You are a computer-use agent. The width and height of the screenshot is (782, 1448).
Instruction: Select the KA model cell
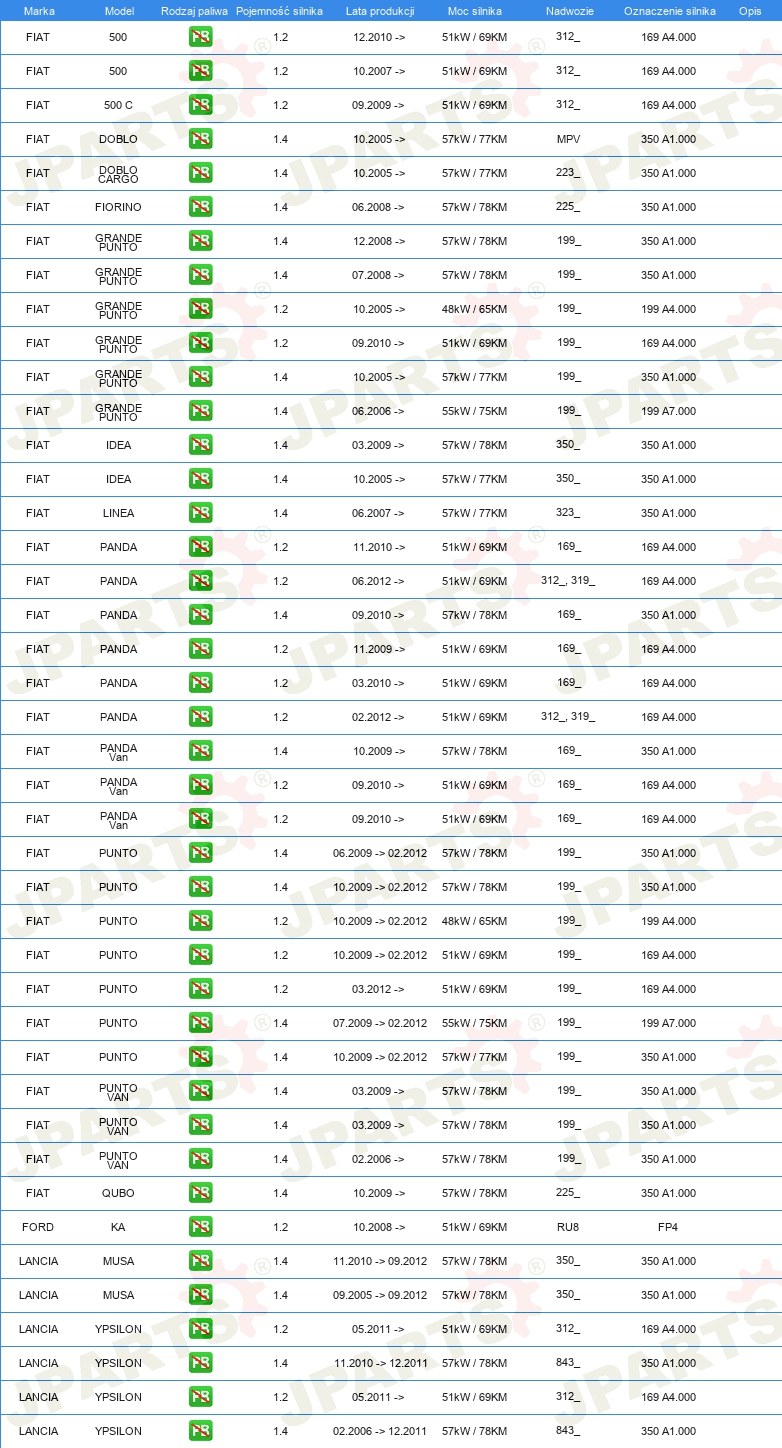click(x=118, y=1227)
